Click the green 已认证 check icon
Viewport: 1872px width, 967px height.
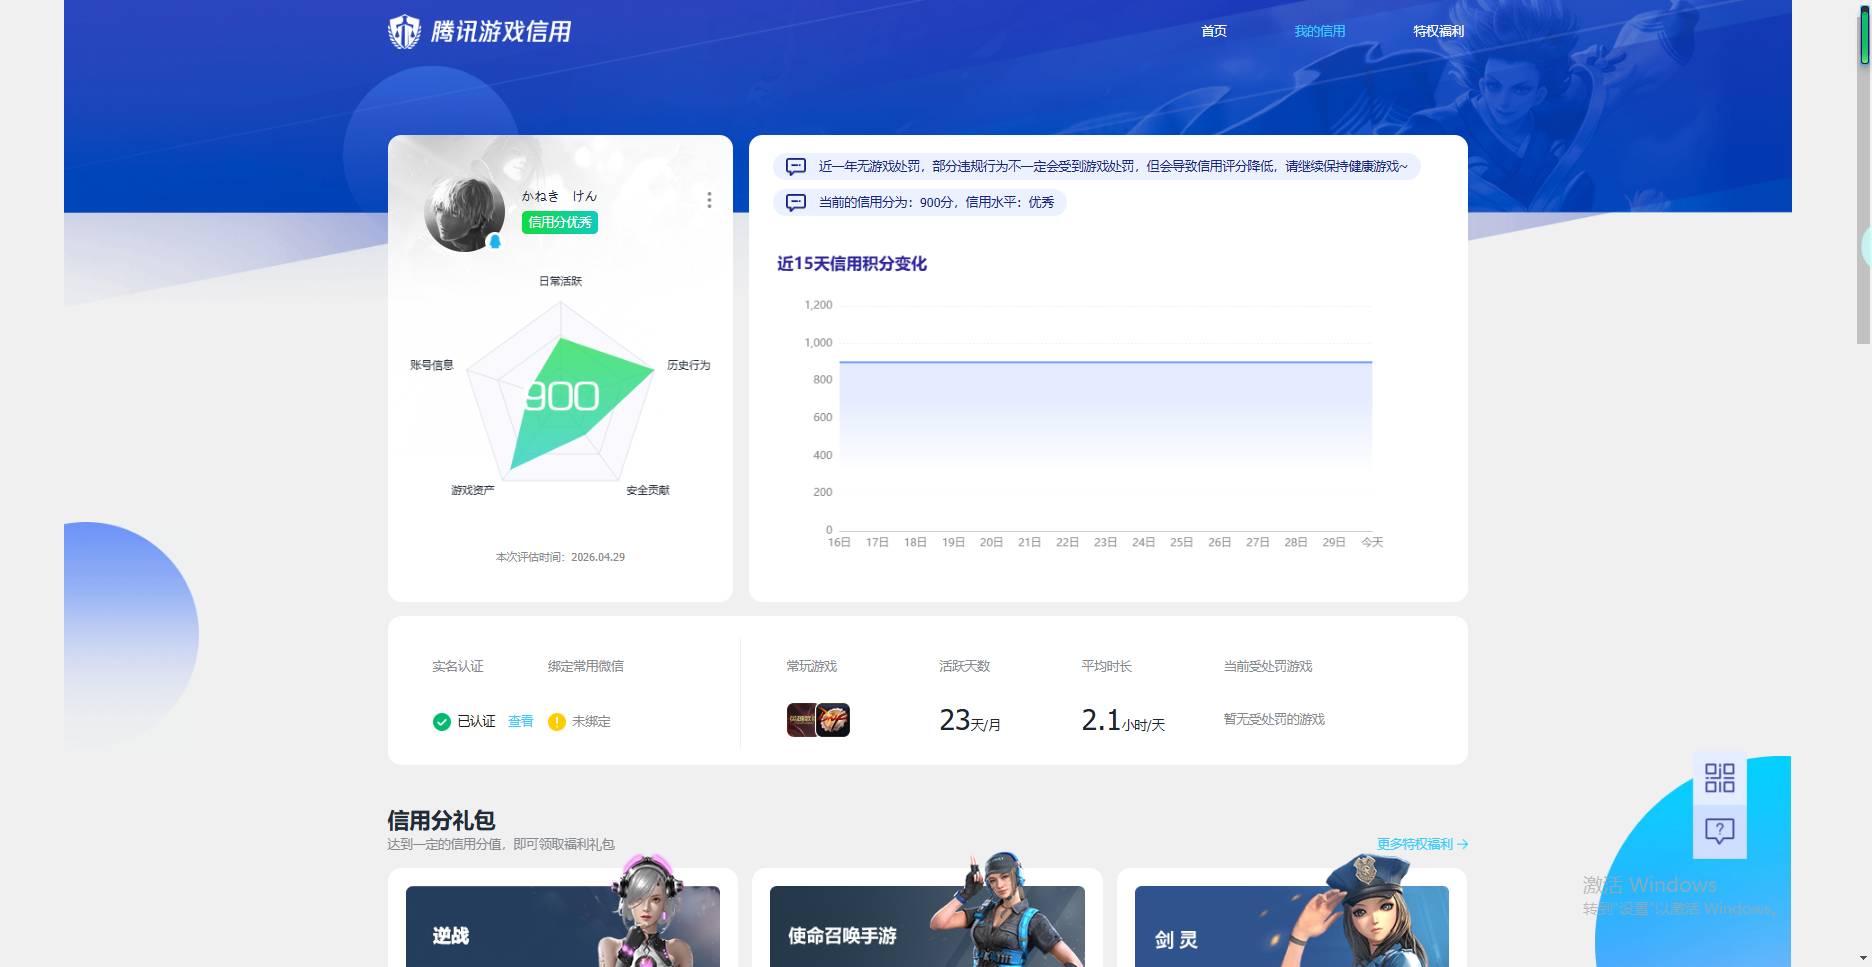pos(441,721)
